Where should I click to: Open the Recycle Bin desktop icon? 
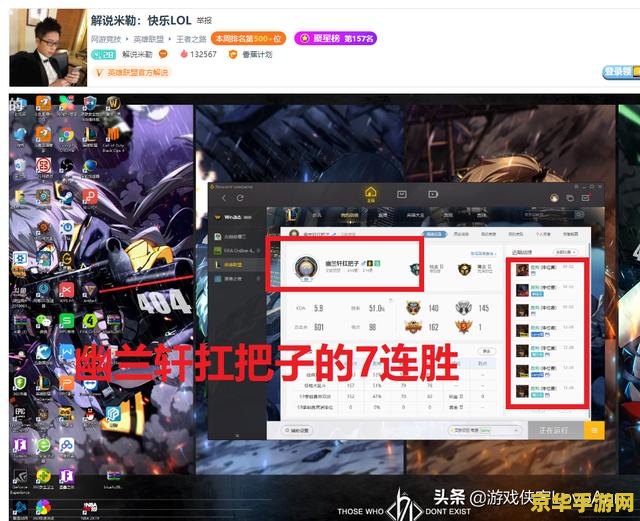click(x=20, y=166)
